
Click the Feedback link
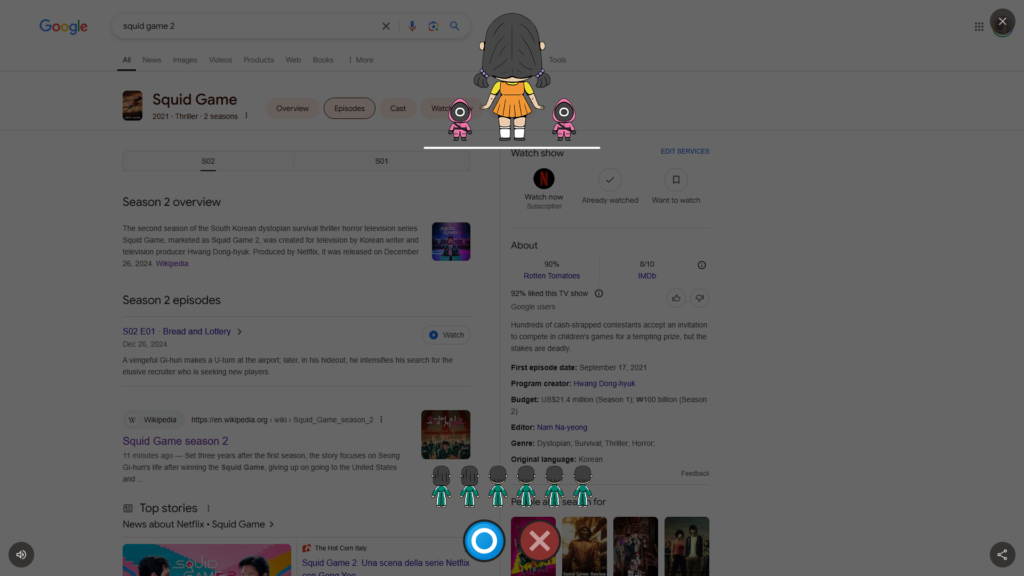[x=695, y=473]
